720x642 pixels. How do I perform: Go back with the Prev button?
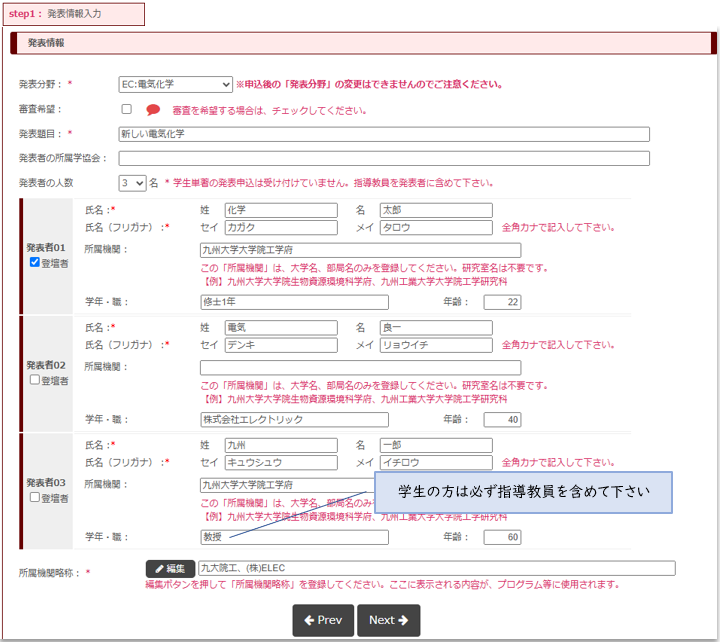pos(323,620)
